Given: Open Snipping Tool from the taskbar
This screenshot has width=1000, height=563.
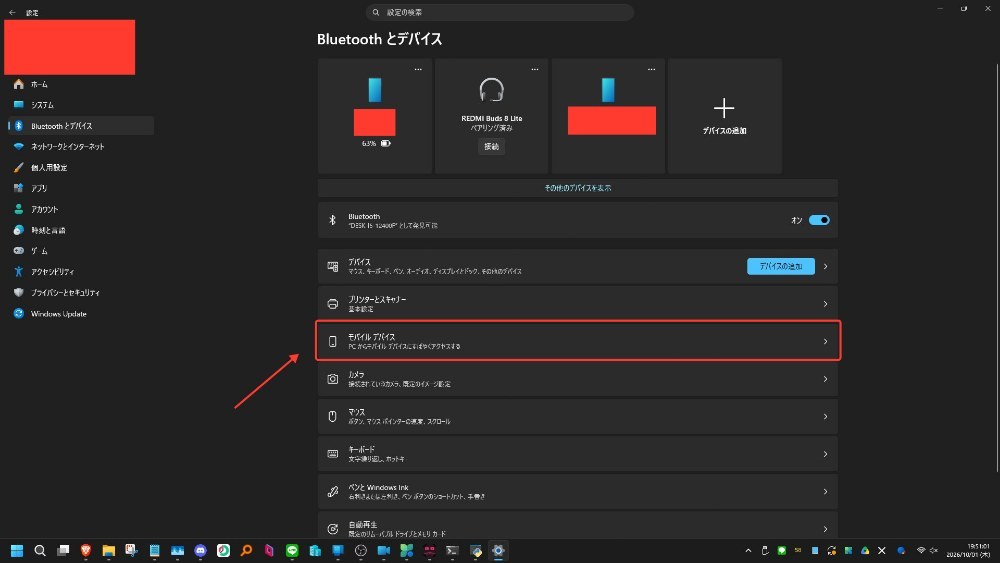Looking at the screenshot, I should (131, 551).
